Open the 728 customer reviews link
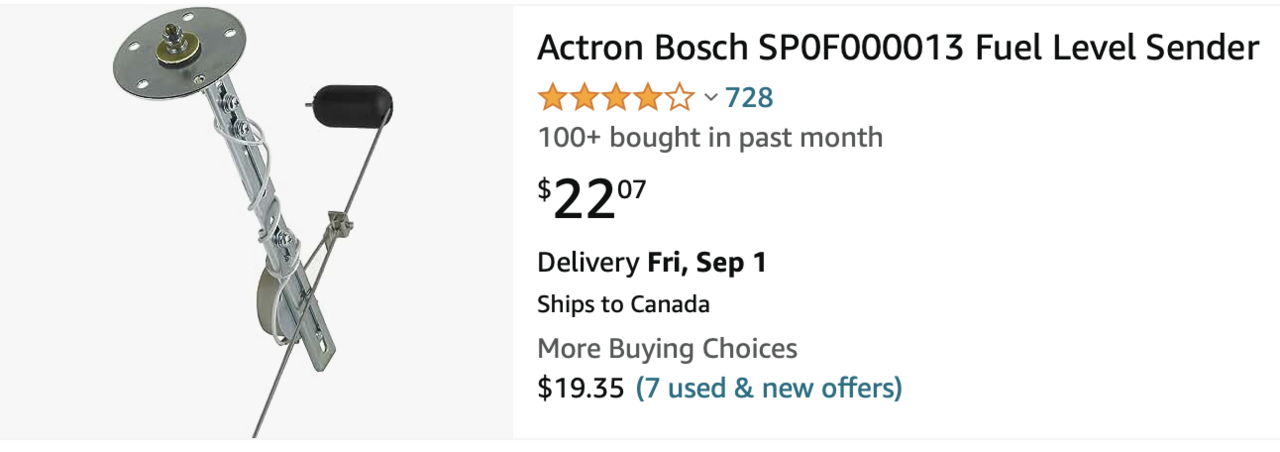 [x=749, y=98]
